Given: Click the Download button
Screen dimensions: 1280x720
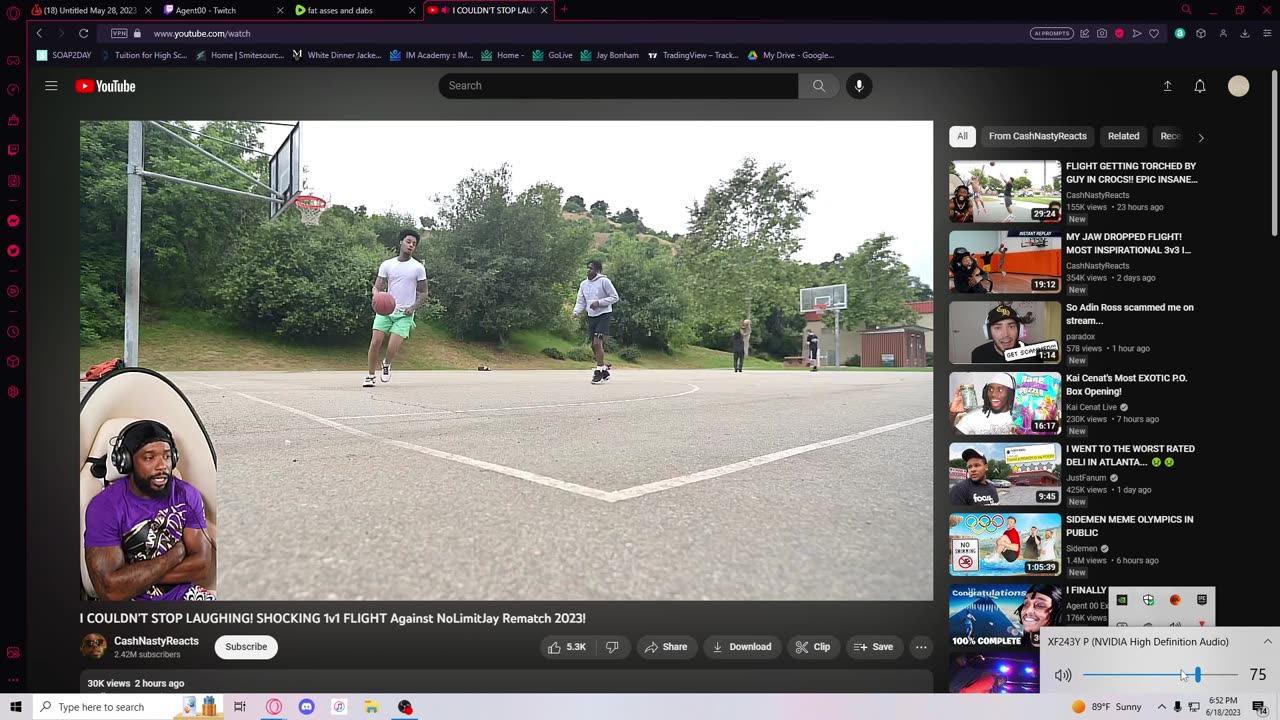Looking at the screenshot, I should tap(741, 647).
